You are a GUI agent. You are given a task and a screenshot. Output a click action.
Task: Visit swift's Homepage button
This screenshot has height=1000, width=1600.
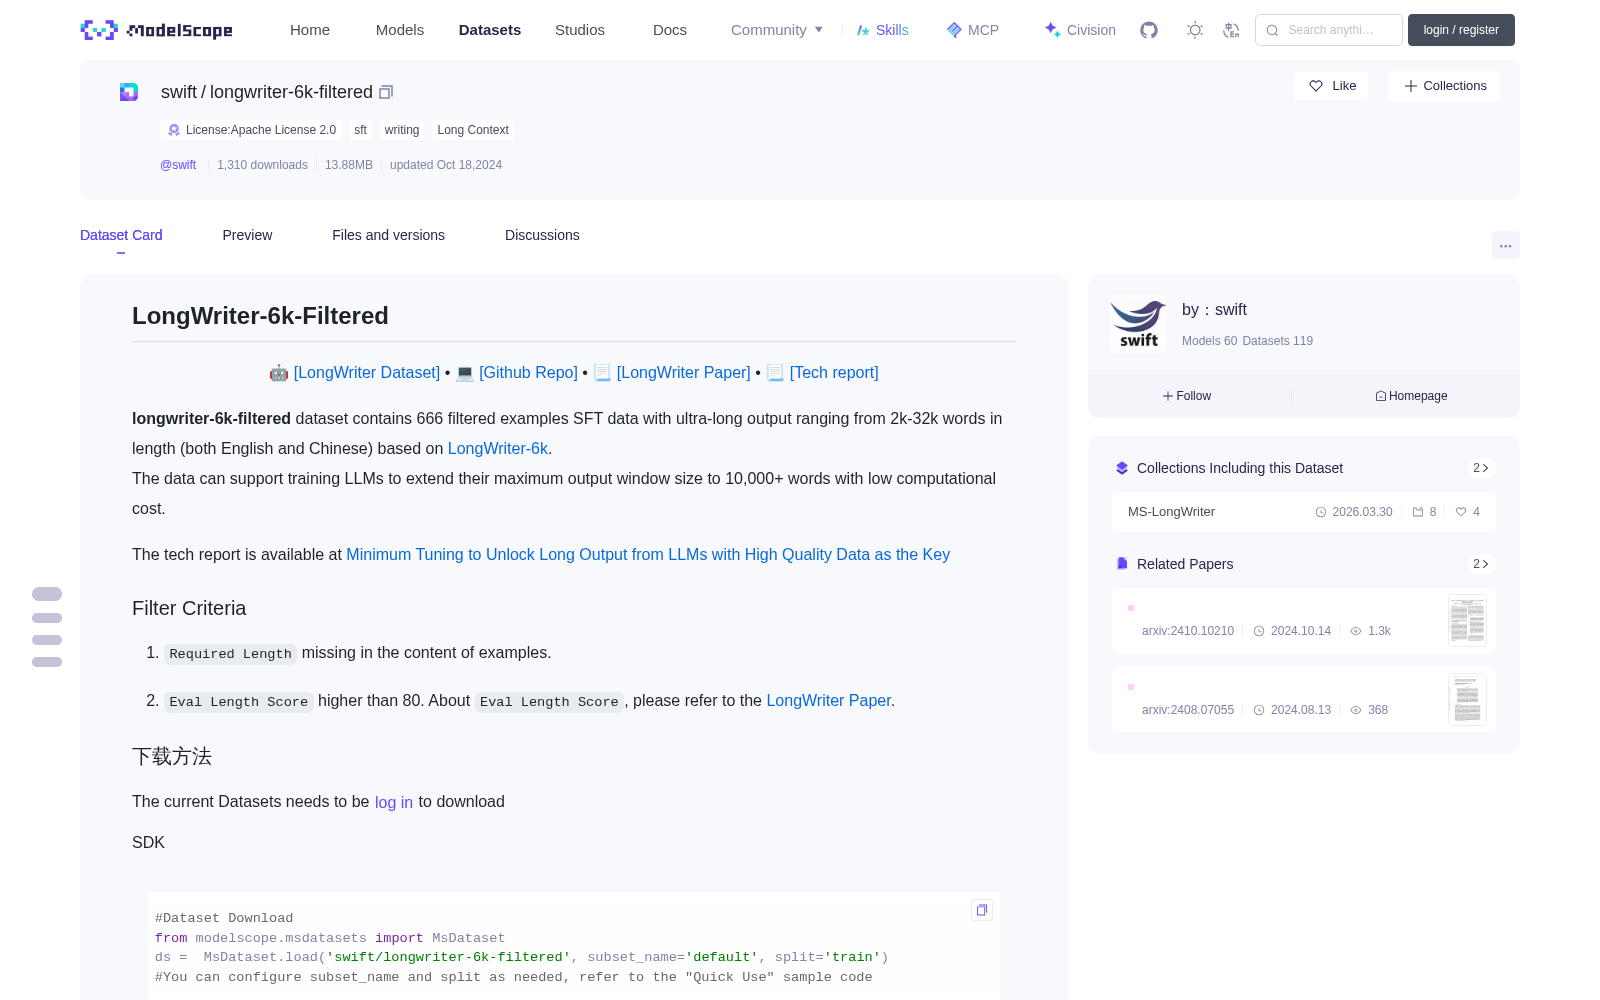(1411, 396)
